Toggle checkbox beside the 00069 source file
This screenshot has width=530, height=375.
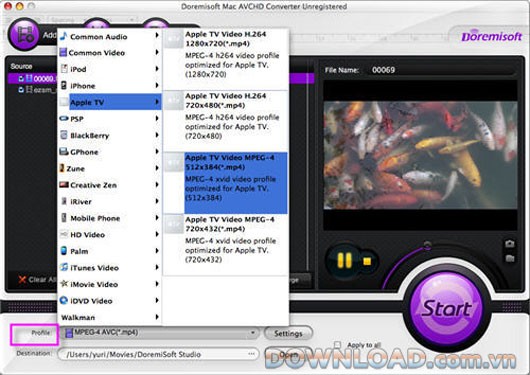(21, 79)
